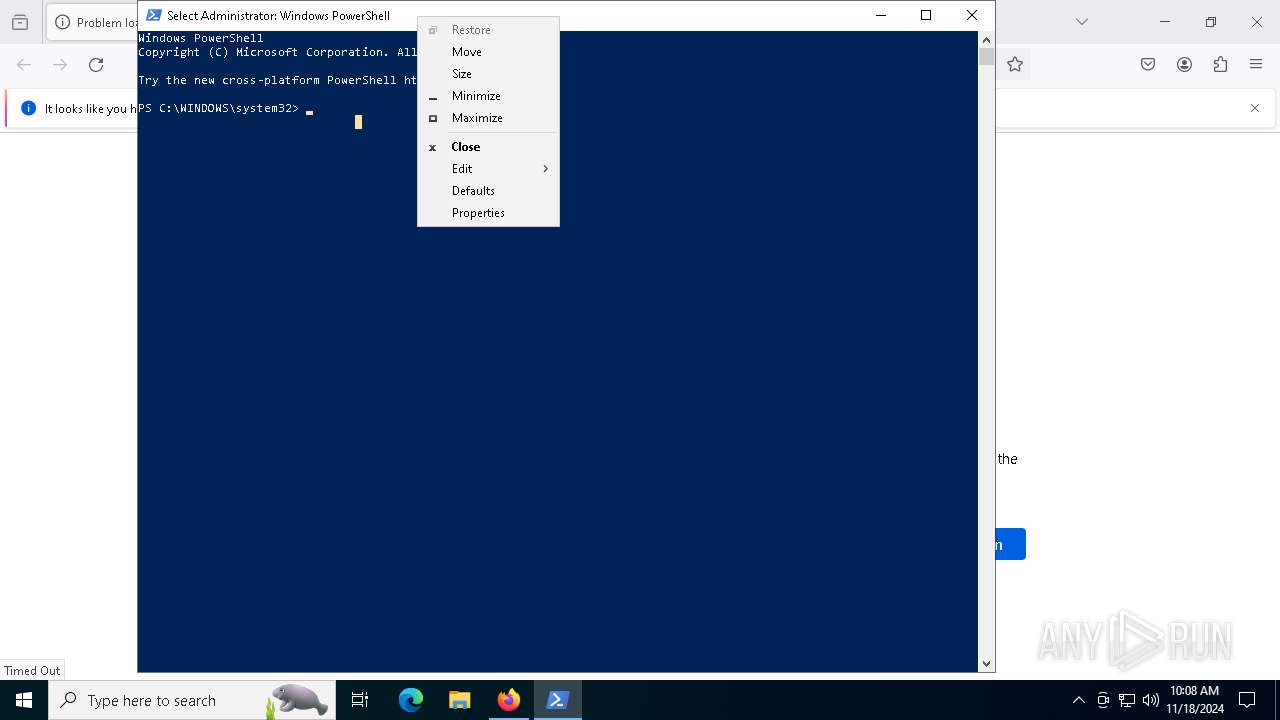Open Firefox recent browsing view icon
The width and height of the screenshot is (1280, 720).
(20, 22)
